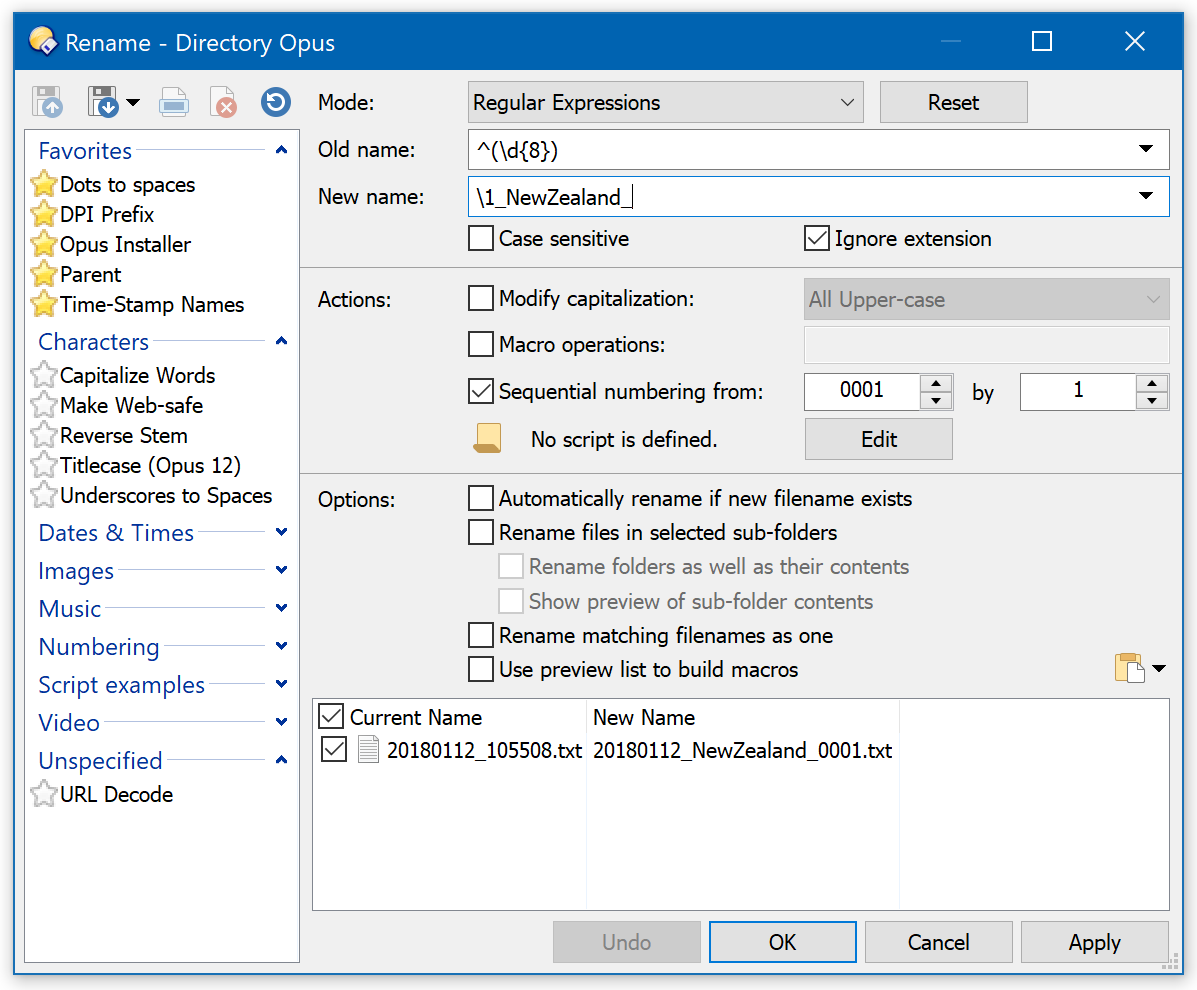The image size is (1197, 990).
Task: Click the star beside Time-Stamp Names
Action: 44,305
